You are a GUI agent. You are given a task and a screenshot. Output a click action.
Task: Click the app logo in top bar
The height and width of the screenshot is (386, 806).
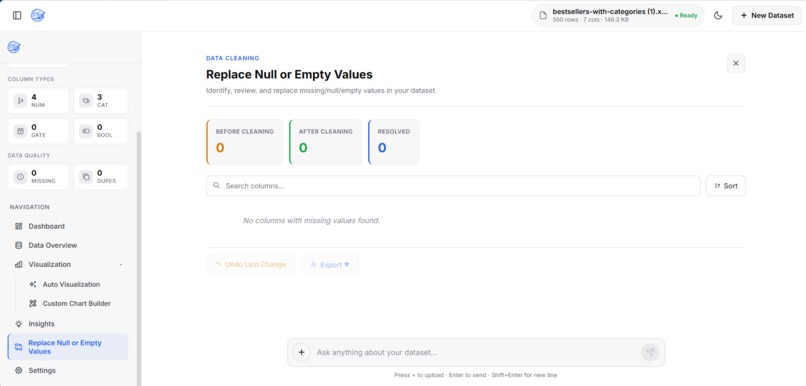(x=38, y=15)
